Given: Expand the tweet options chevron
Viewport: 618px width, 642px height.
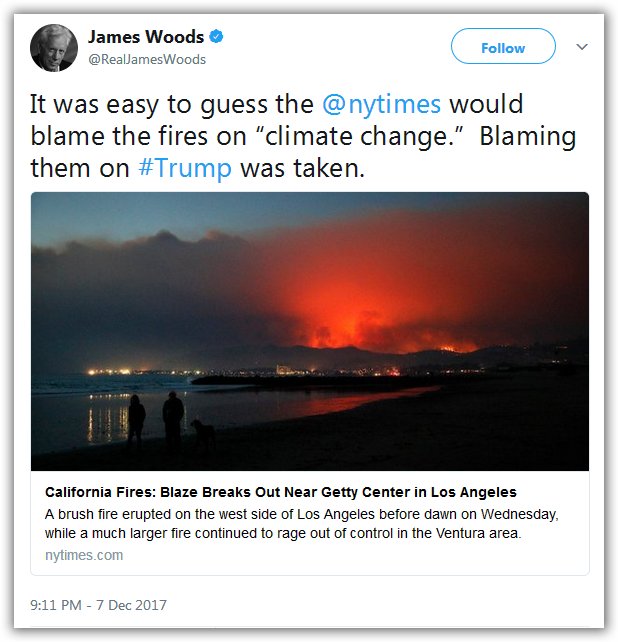Looking at the screenshot, I should click(x=582, y=47).
